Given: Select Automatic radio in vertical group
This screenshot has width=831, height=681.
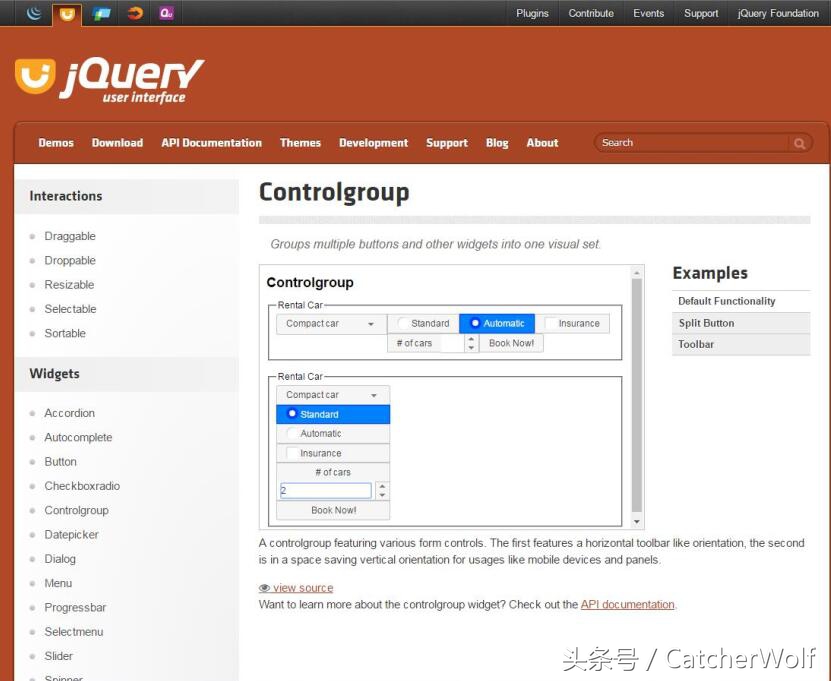Looking at the screenshot, I should coord(333,434).
